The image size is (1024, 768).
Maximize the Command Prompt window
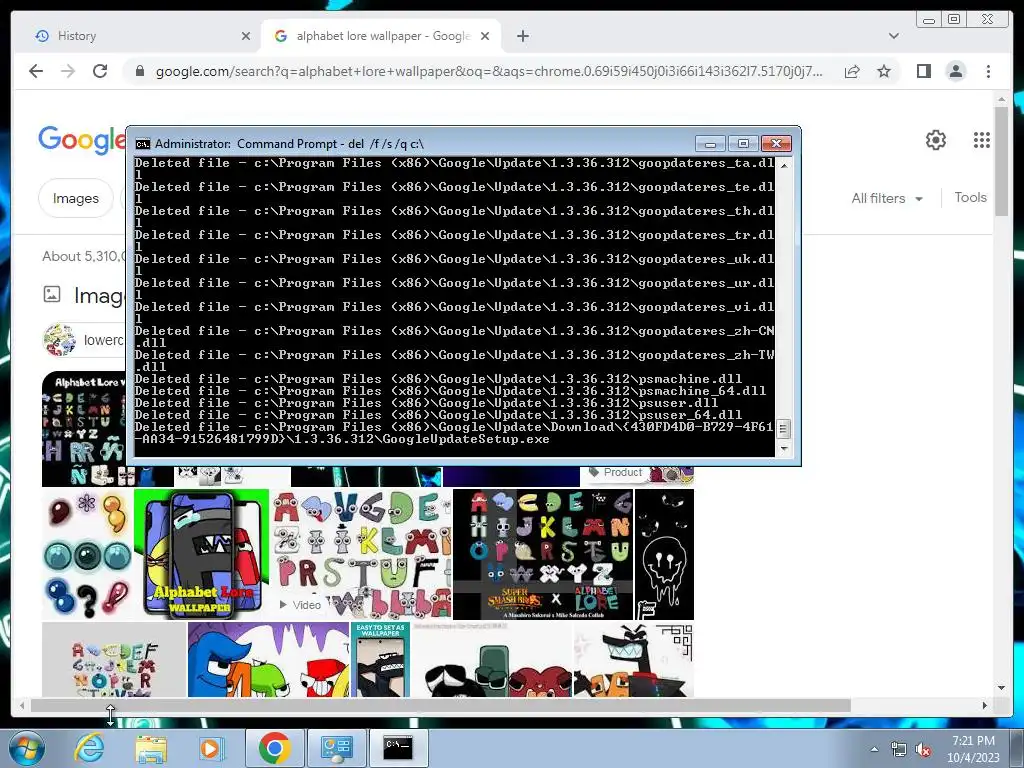pyautogui.click(x=743, y=143)
